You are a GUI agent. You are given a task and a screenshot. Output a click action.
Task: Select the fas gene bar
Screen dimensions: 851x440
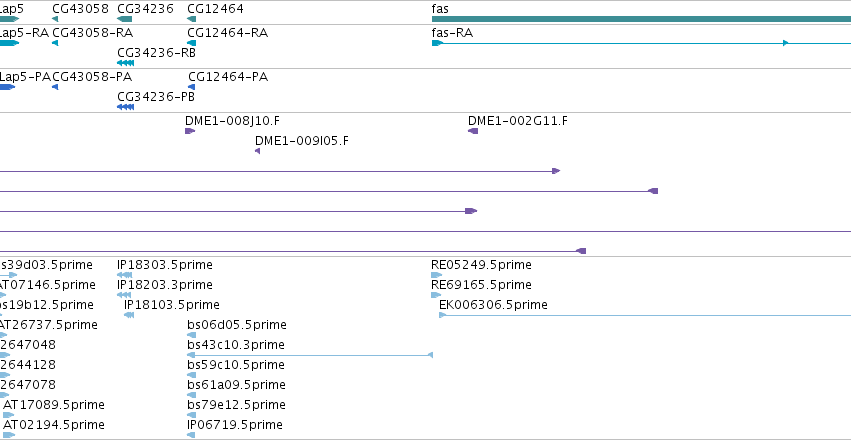tap(641, 19)
